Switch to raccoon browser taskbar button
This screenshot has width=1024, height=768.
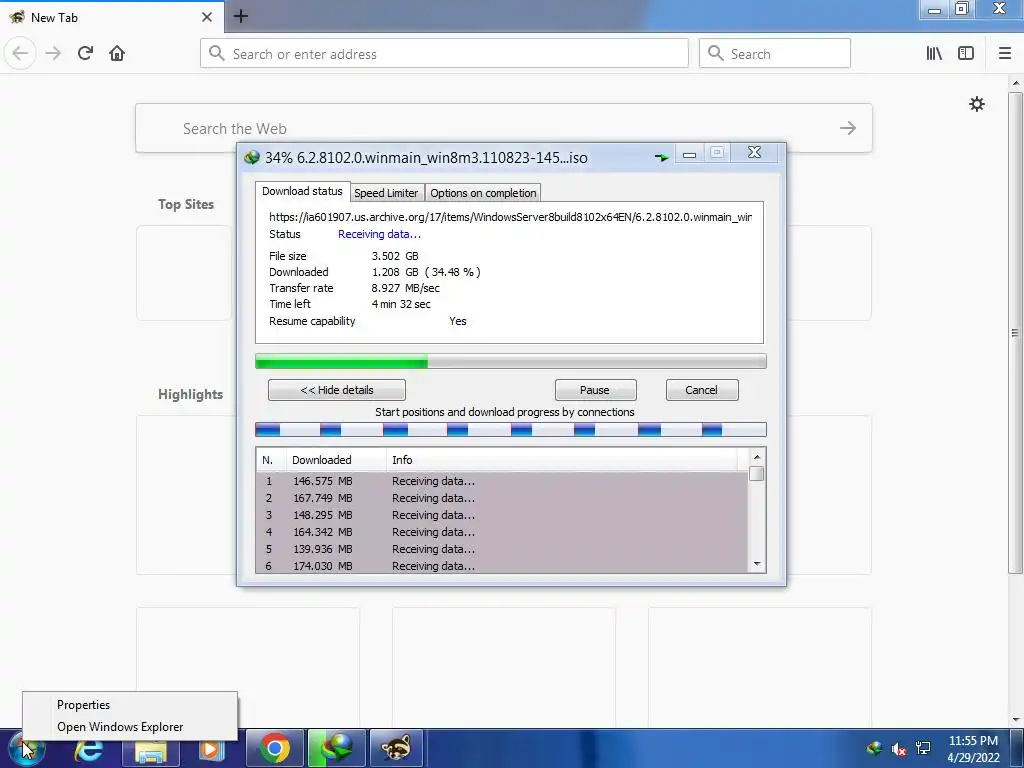pos(396,748)
